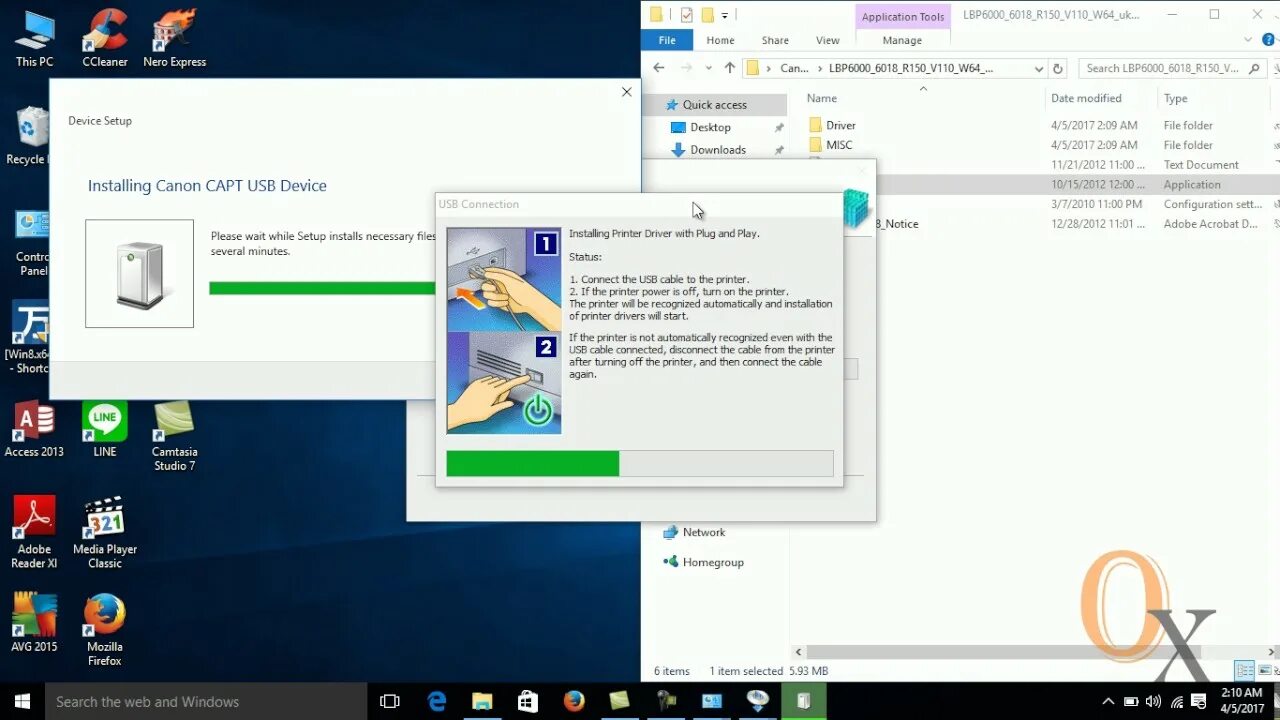Open the This PC desktop icon
This screenshot has height=720, width=1280.
coord(34,40)
